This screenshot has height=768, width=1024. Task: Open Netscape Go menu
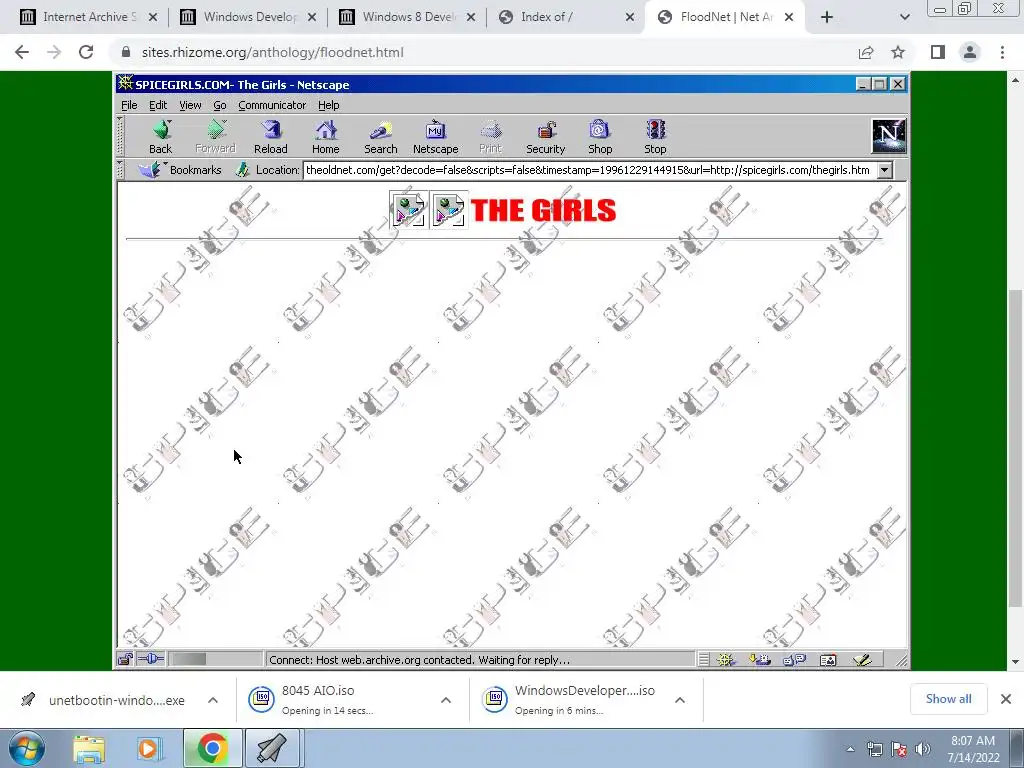click(x=219, y=105)
